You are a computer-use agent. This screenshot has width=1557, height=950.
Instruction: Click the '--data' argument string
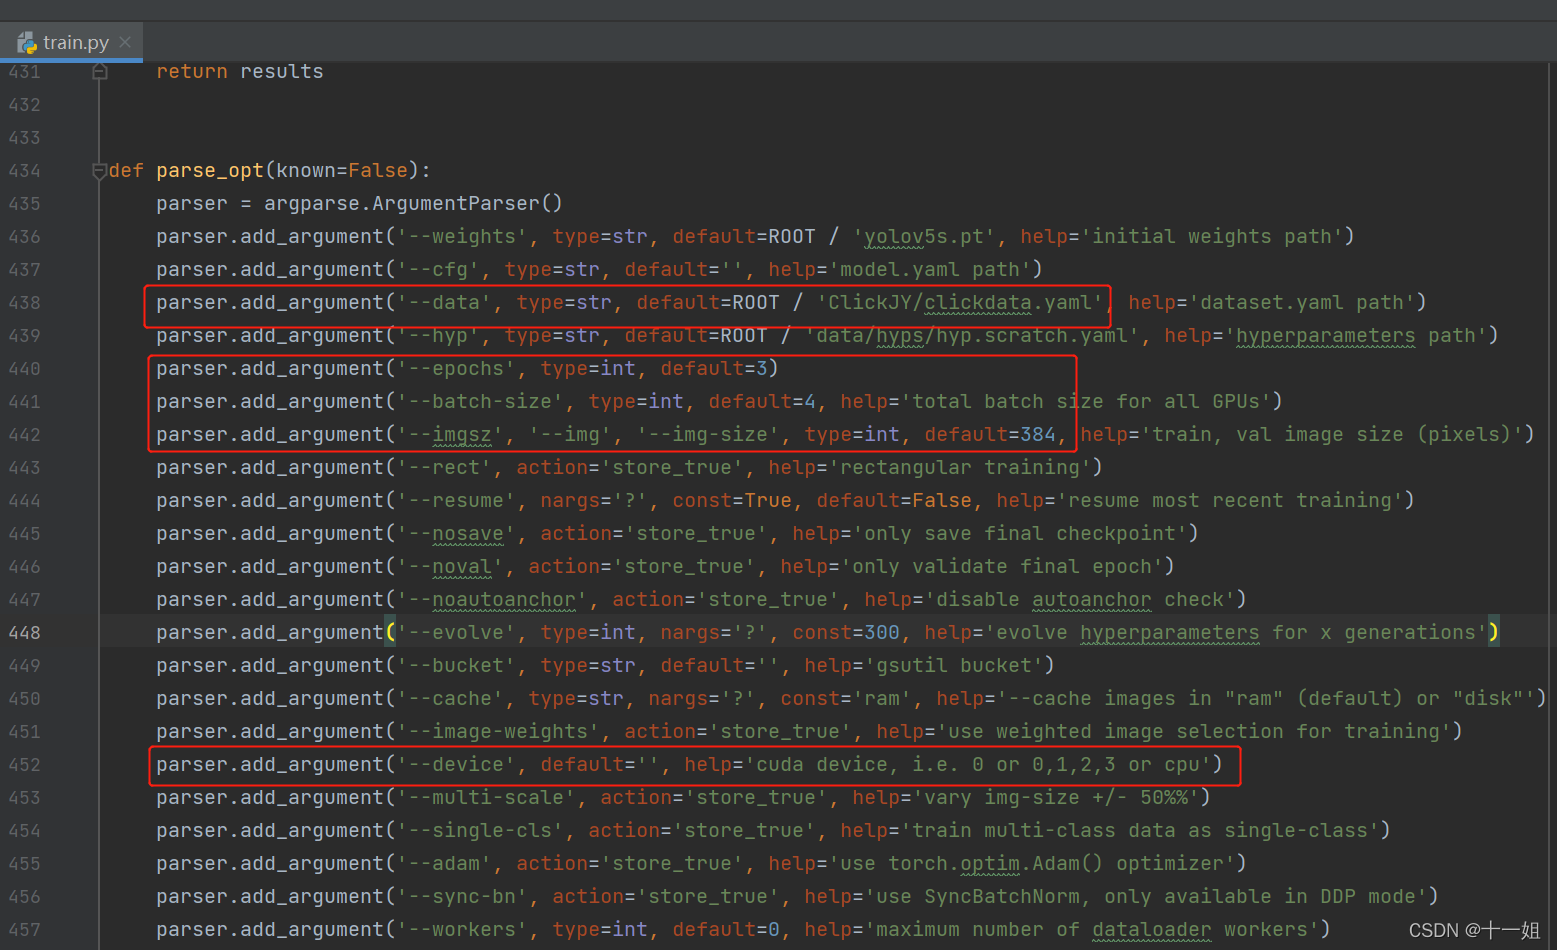pos(444,303)
